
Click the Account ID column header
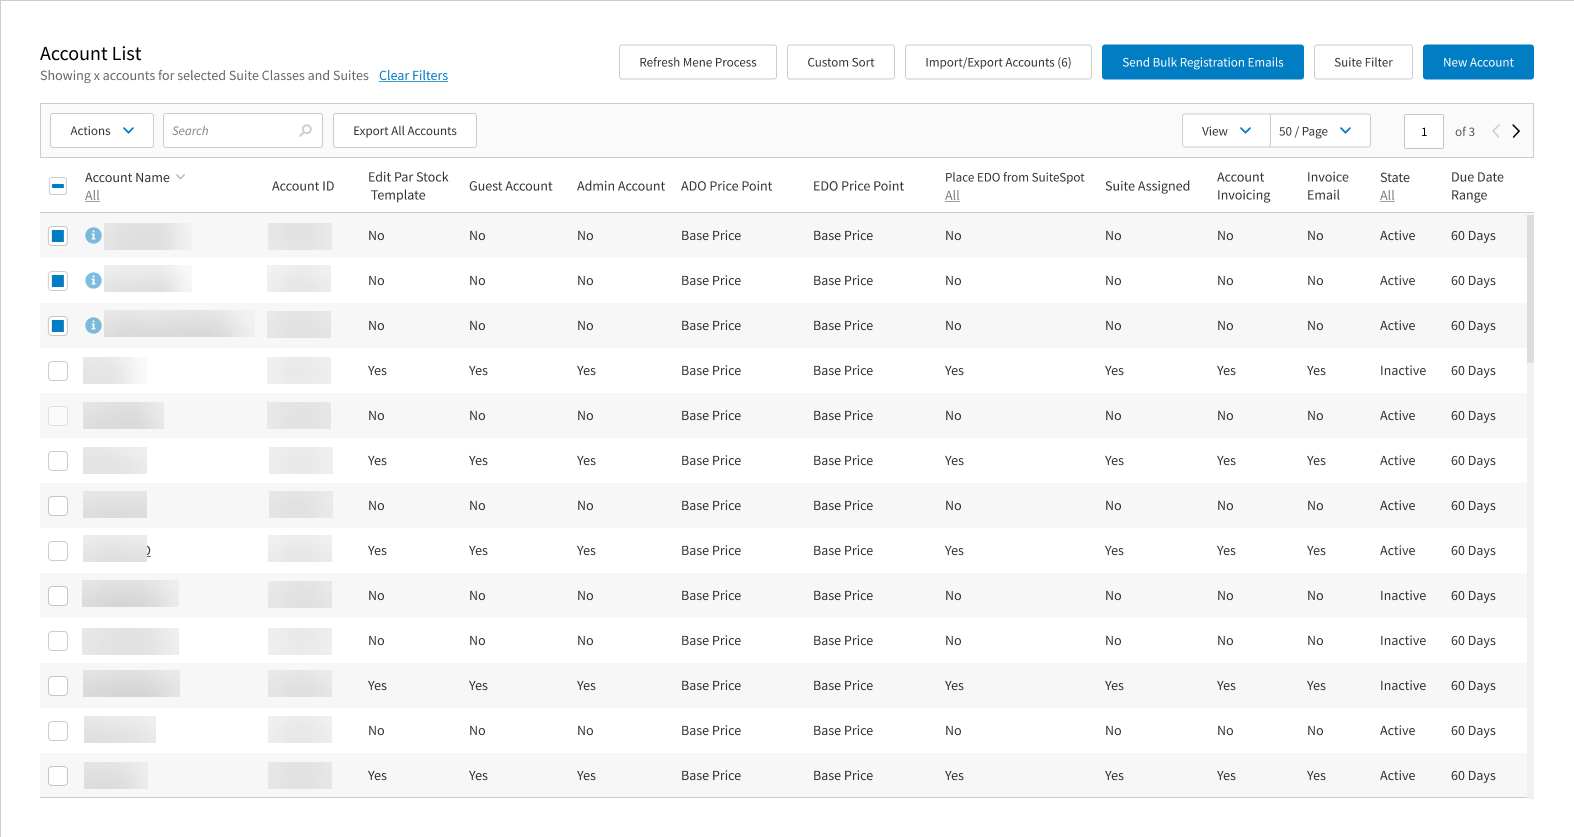coord(303,186)
